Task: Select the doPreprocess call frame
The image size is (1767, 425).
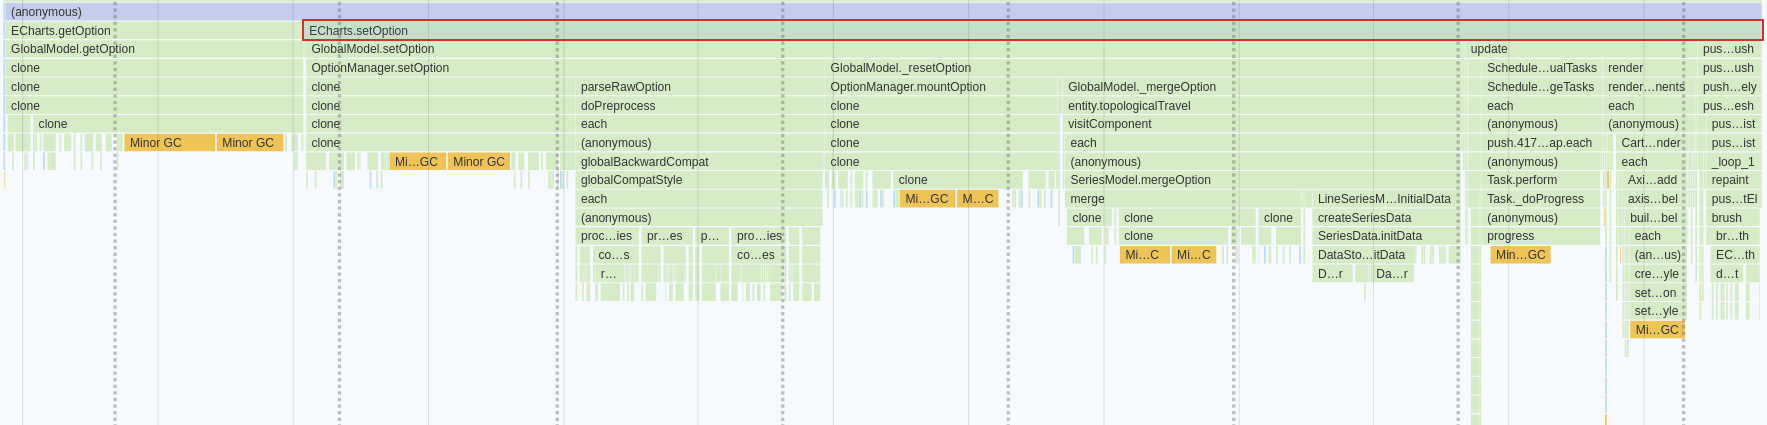Action: [698, 106]
